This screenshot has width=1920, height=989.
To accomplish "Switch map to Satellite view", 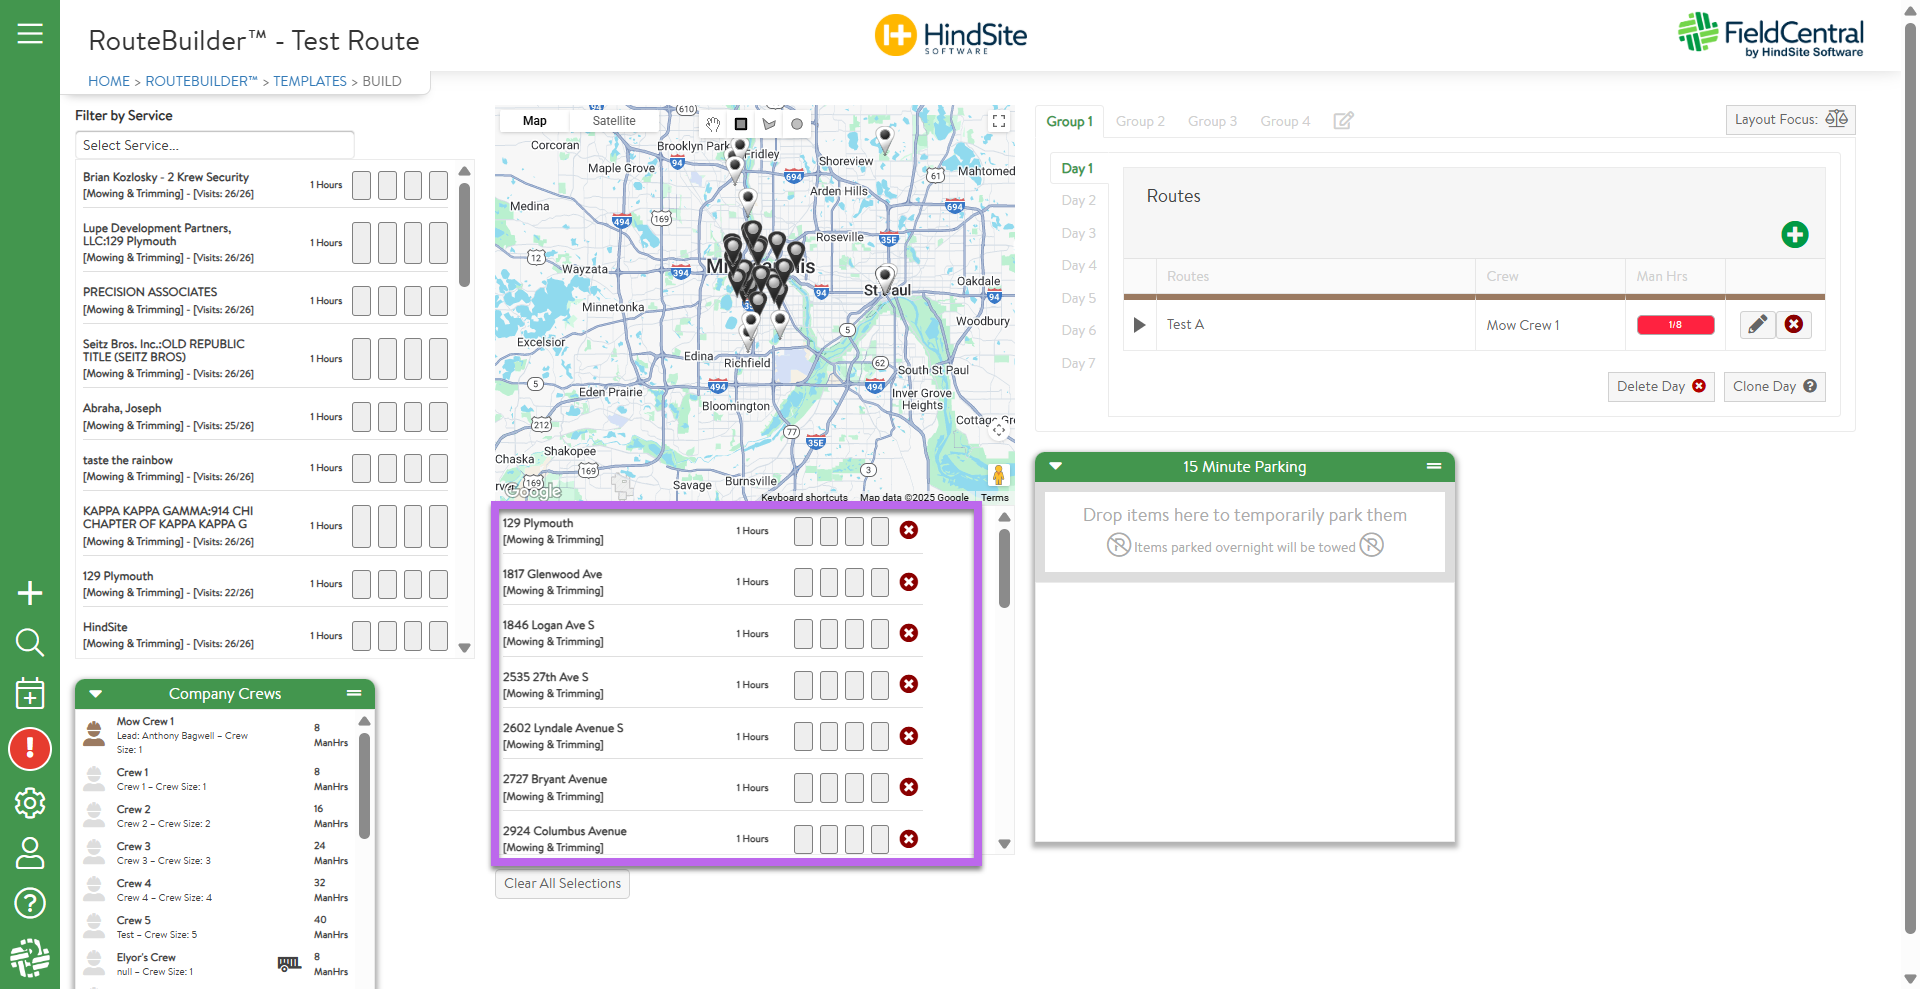I will 613,121.
